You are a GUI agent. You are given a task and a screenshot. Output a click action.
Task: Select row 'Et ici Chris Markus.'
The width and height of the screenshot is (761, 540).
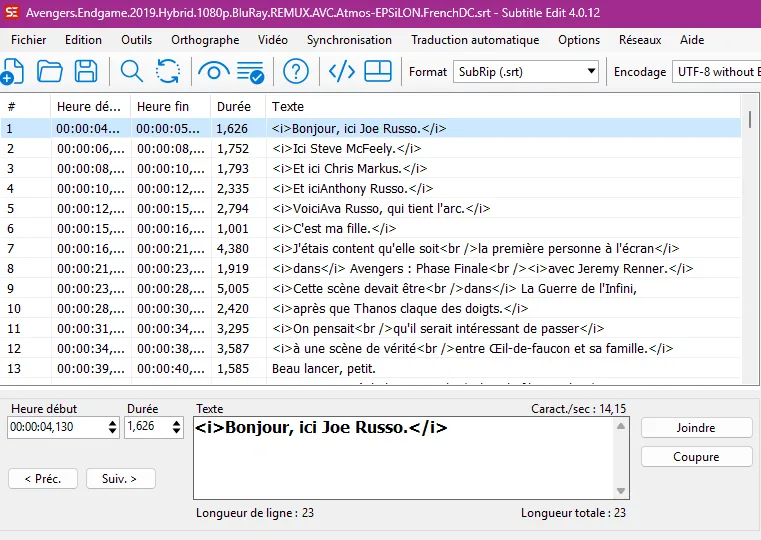click(371, 168)
